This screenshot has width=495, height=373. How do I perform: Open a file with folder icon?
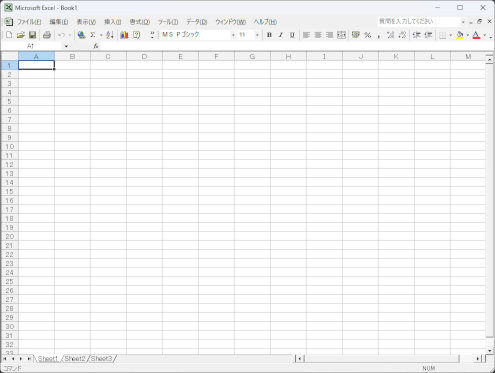[x=21, y=35]
